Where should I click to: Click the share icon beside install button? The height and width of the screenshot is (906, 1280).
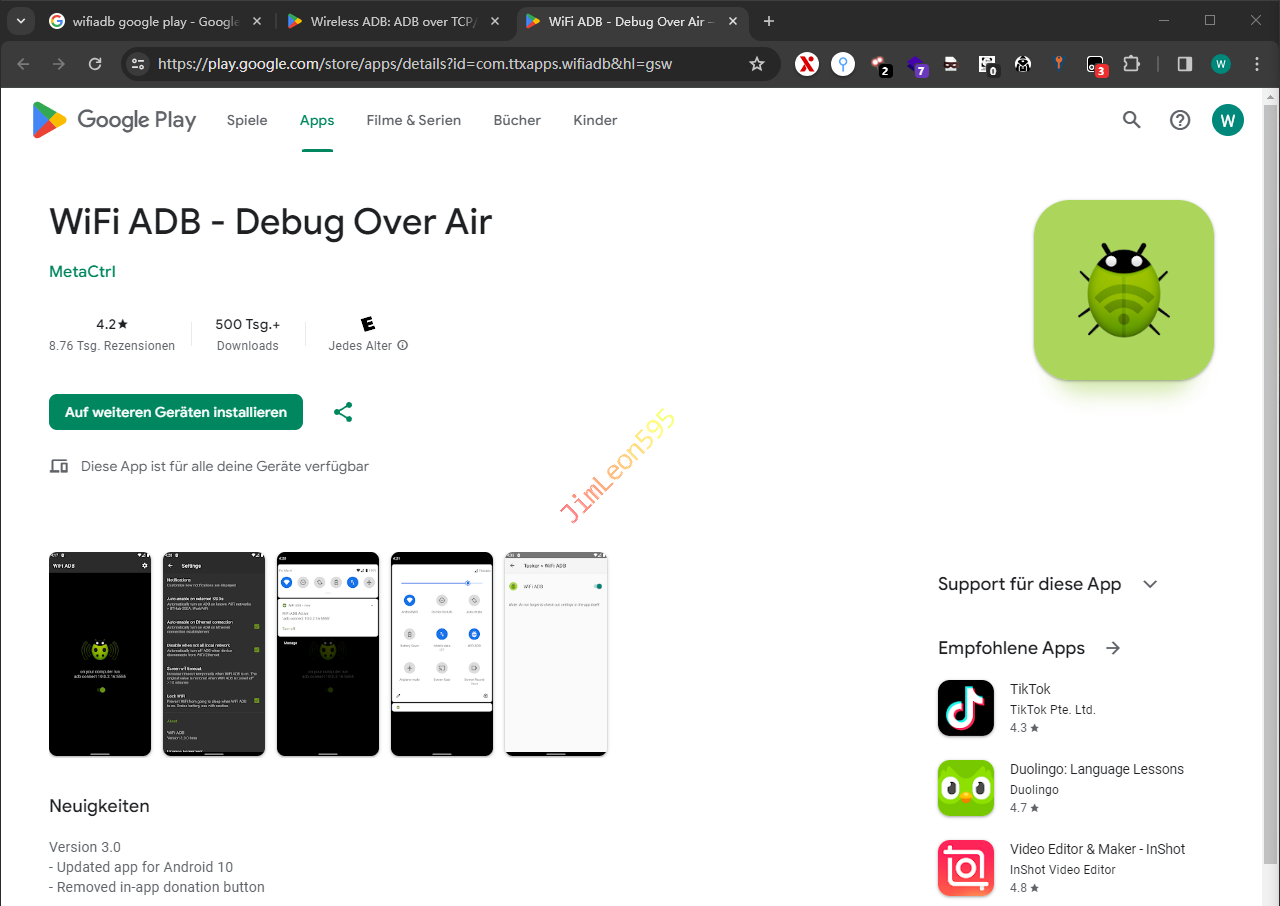[343, 412]
